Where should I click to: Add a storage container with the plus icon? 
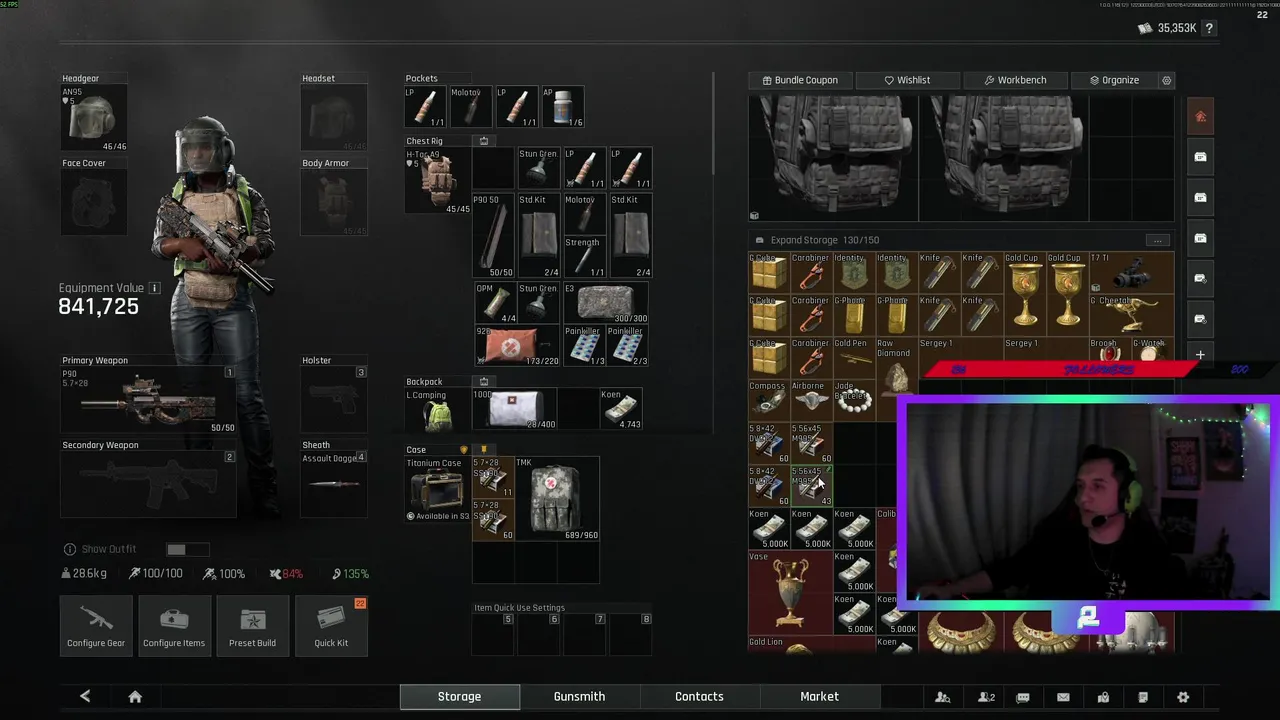coord(1201,355)
